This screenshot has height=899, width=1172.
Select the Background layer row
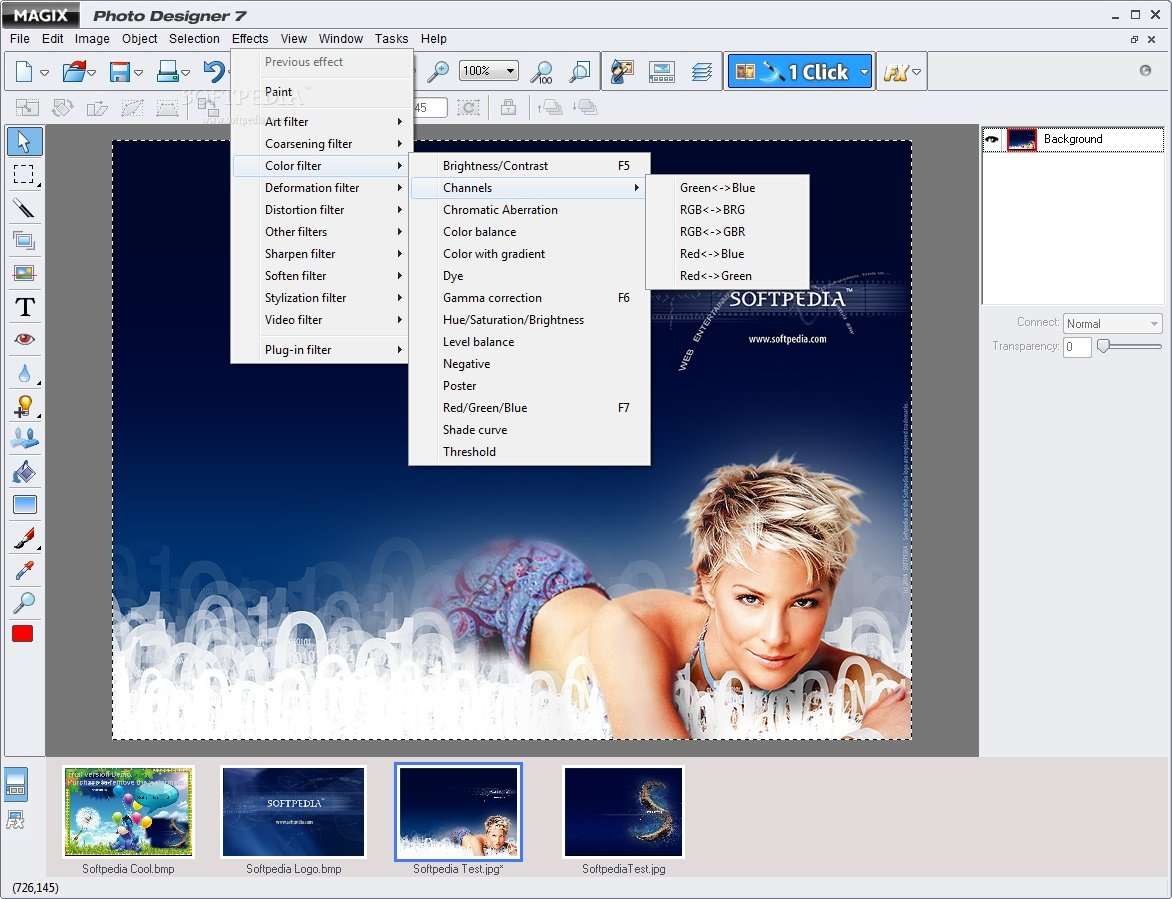pos(1073,139)
